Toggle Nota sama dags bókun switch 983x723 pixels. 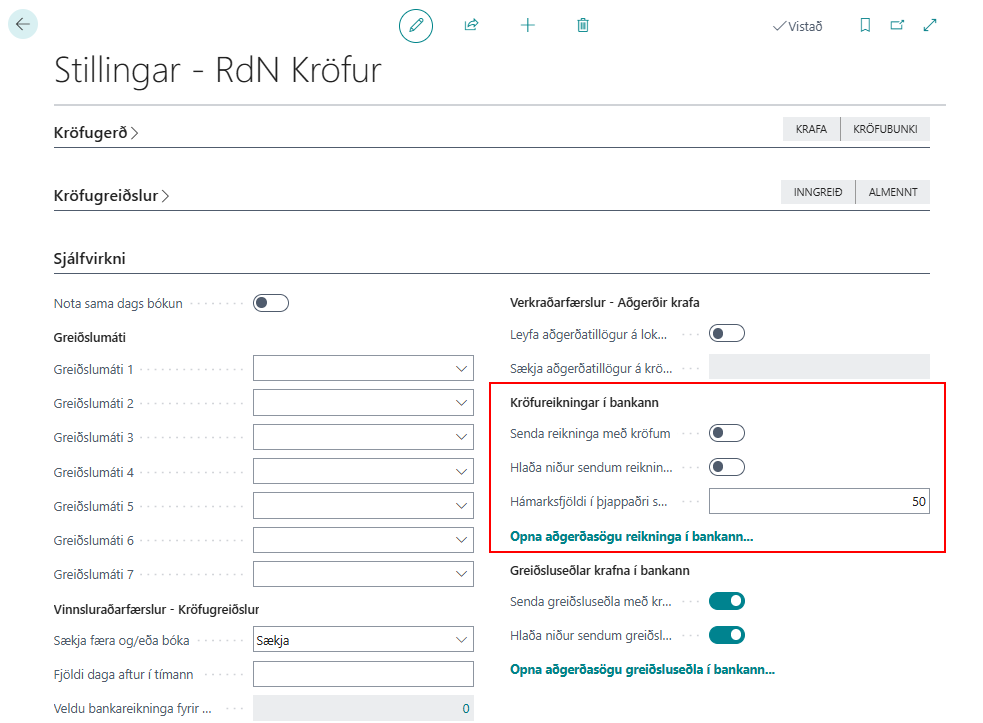(271, 303)
